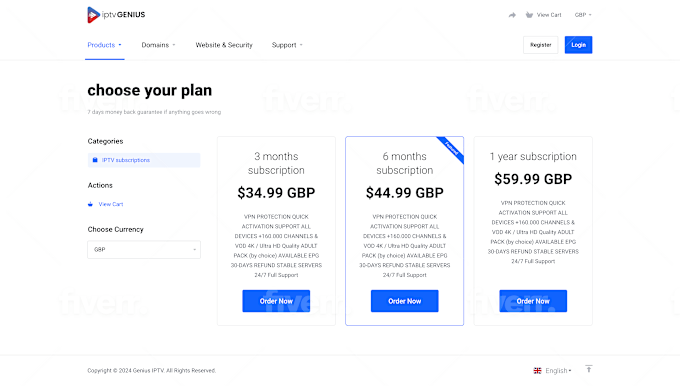Image resolution: width=680 pixels, height=386 pixels.
Task: Order the 1 year subscription
Action: (533, 301)
